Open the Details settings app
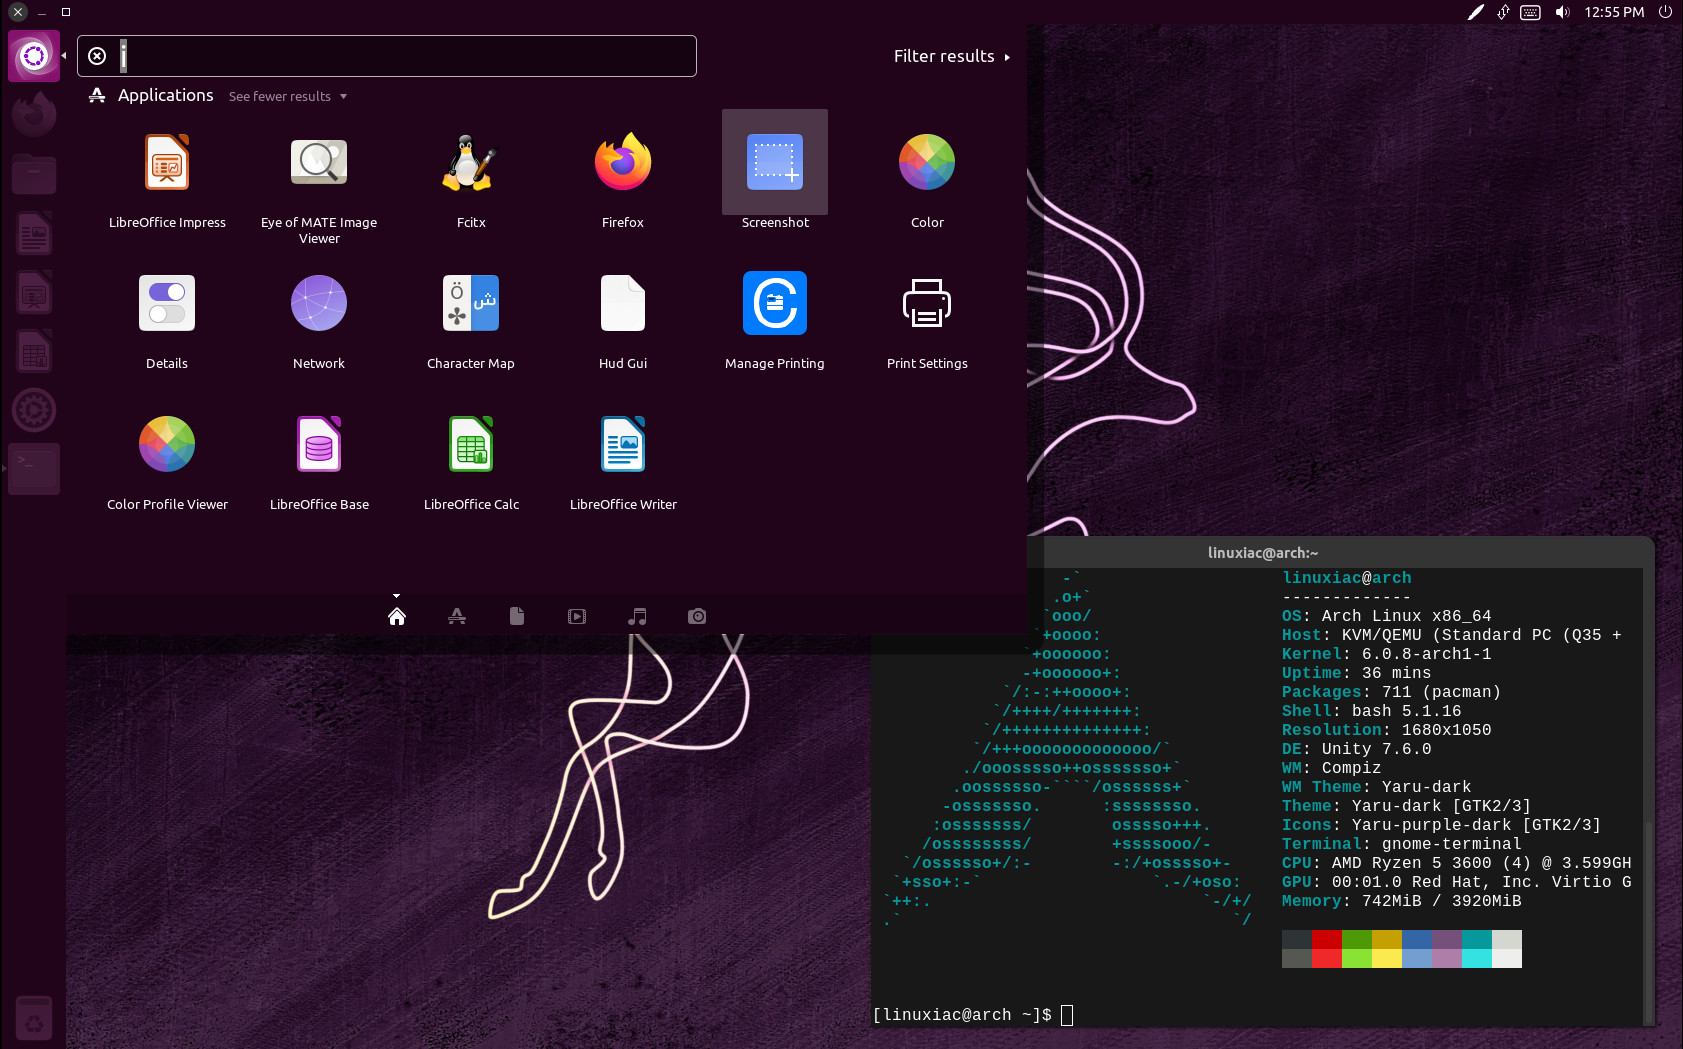Screen dimensions: 1683x1049 pos(167,320)
